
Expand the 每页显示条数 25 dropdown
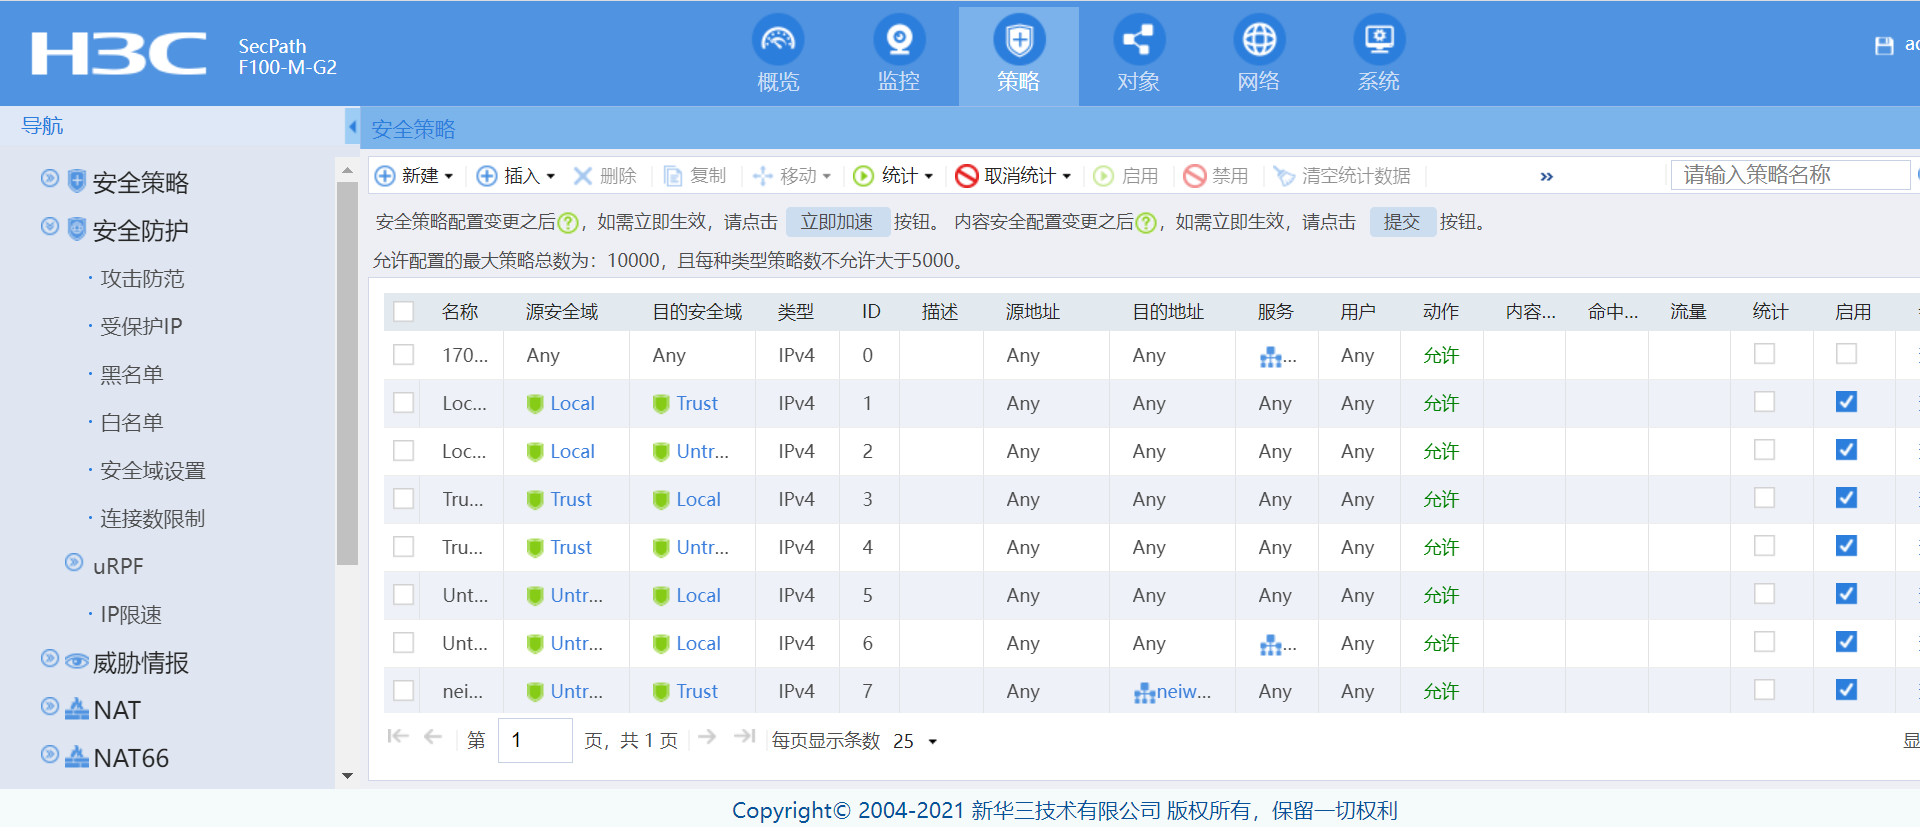pyautogui.click(x=932, y=742)
